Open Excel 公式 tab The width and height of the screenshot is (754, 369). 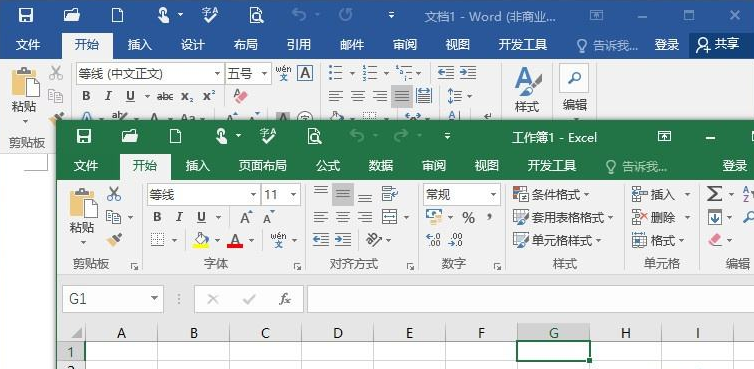click(x=328, y=165)
